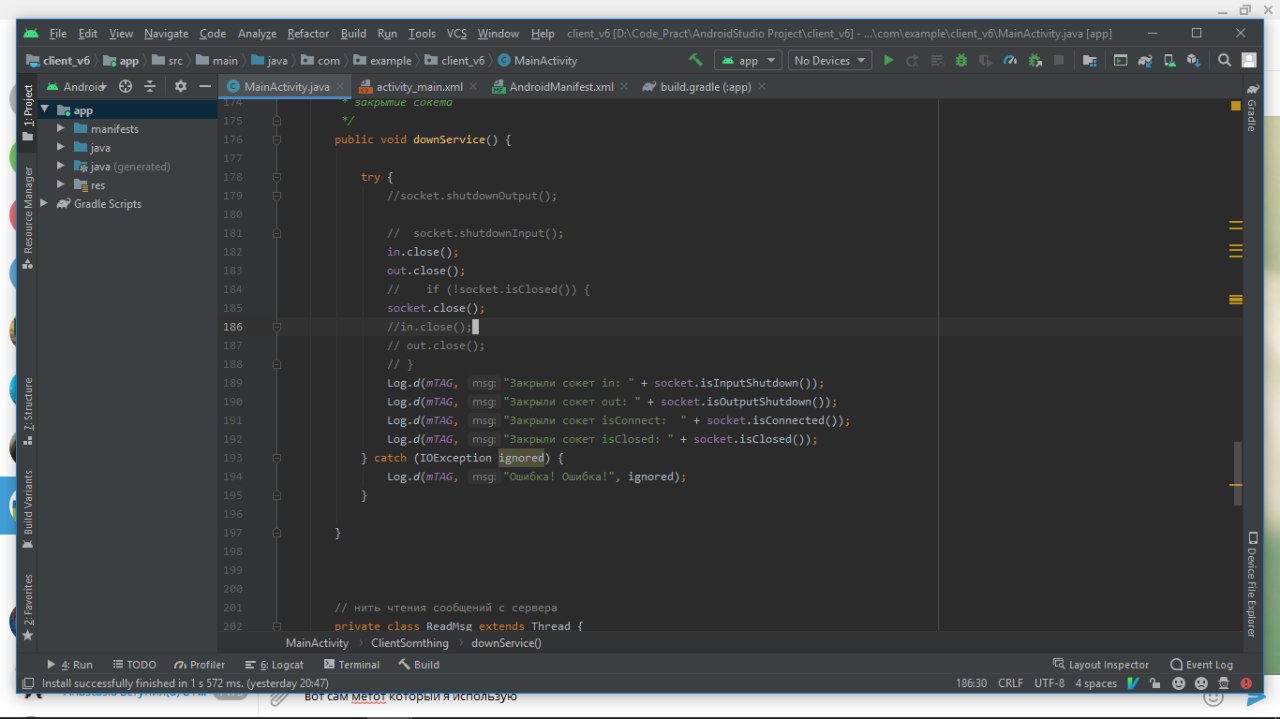Start debugging with the green bug icon

[961, 60]
